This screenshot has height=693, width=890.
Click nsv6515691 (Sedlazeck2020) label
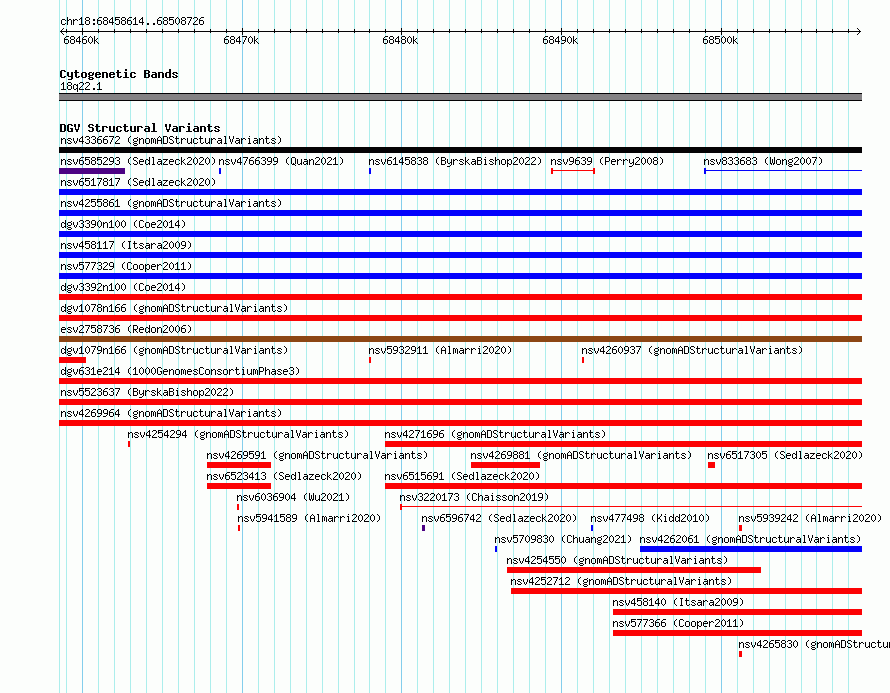pos(462,476)
